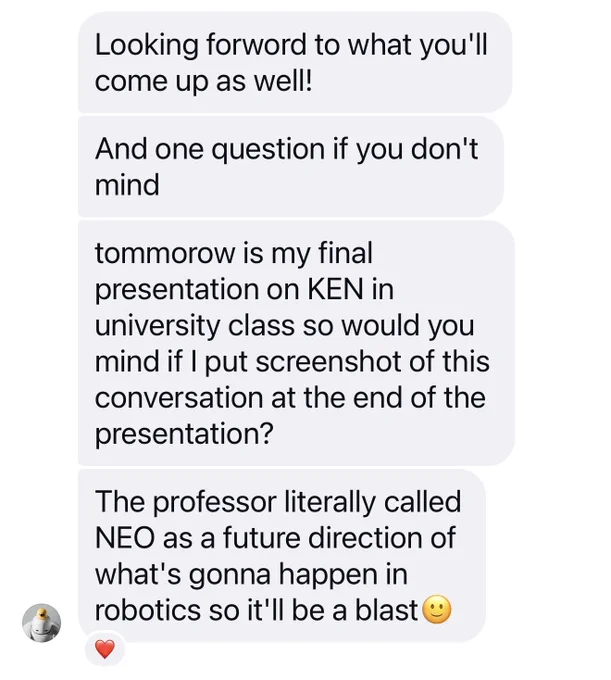Click the misspelled word 'tommorow'

tap(165, 253)
